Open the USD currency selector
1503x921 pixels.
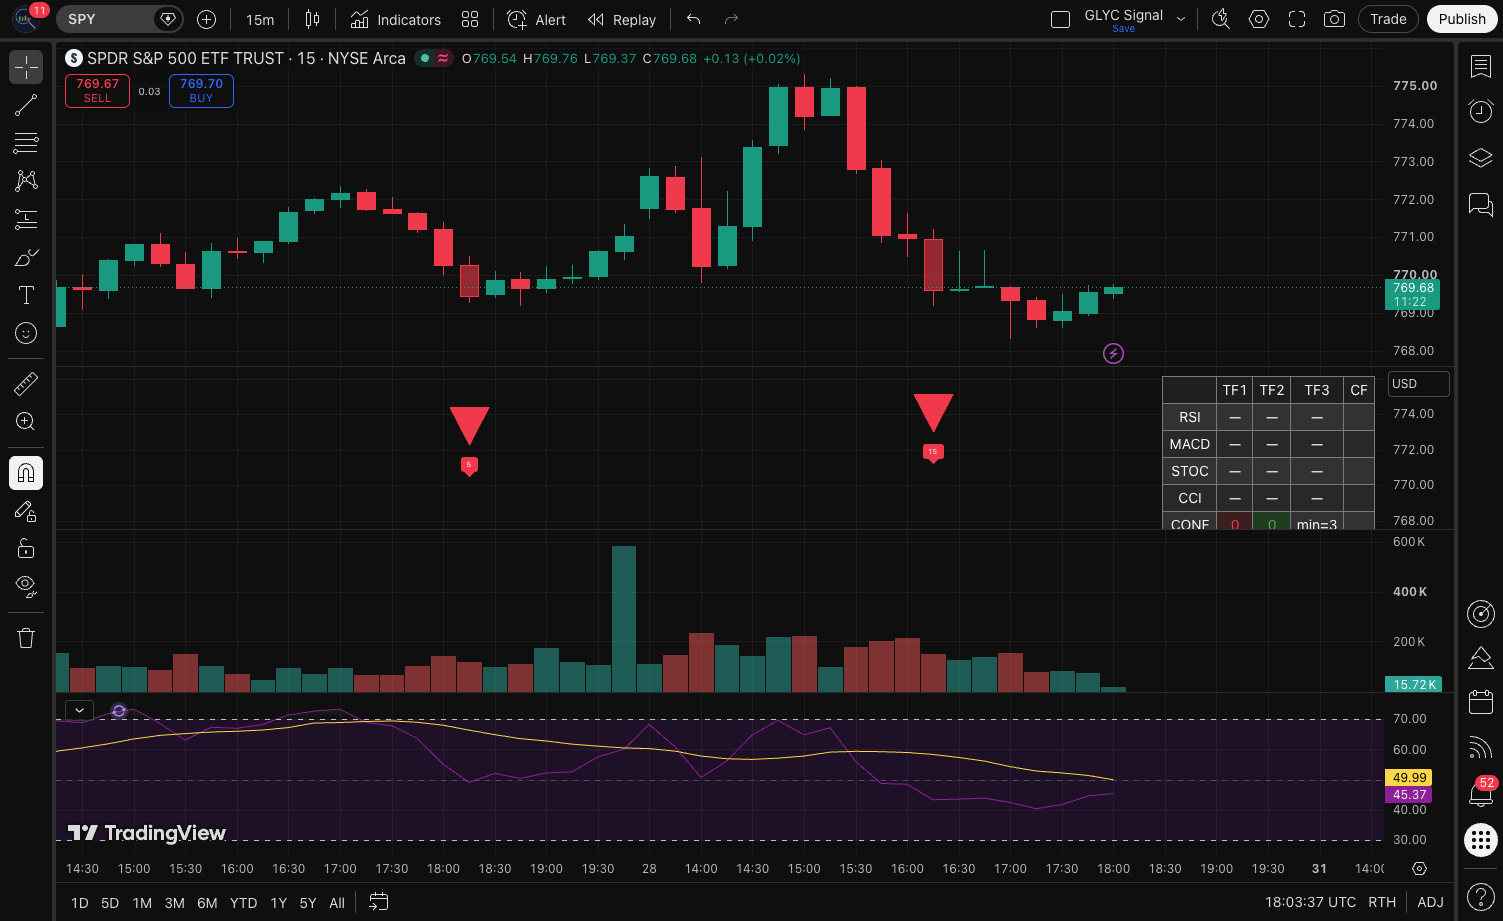1418,384
